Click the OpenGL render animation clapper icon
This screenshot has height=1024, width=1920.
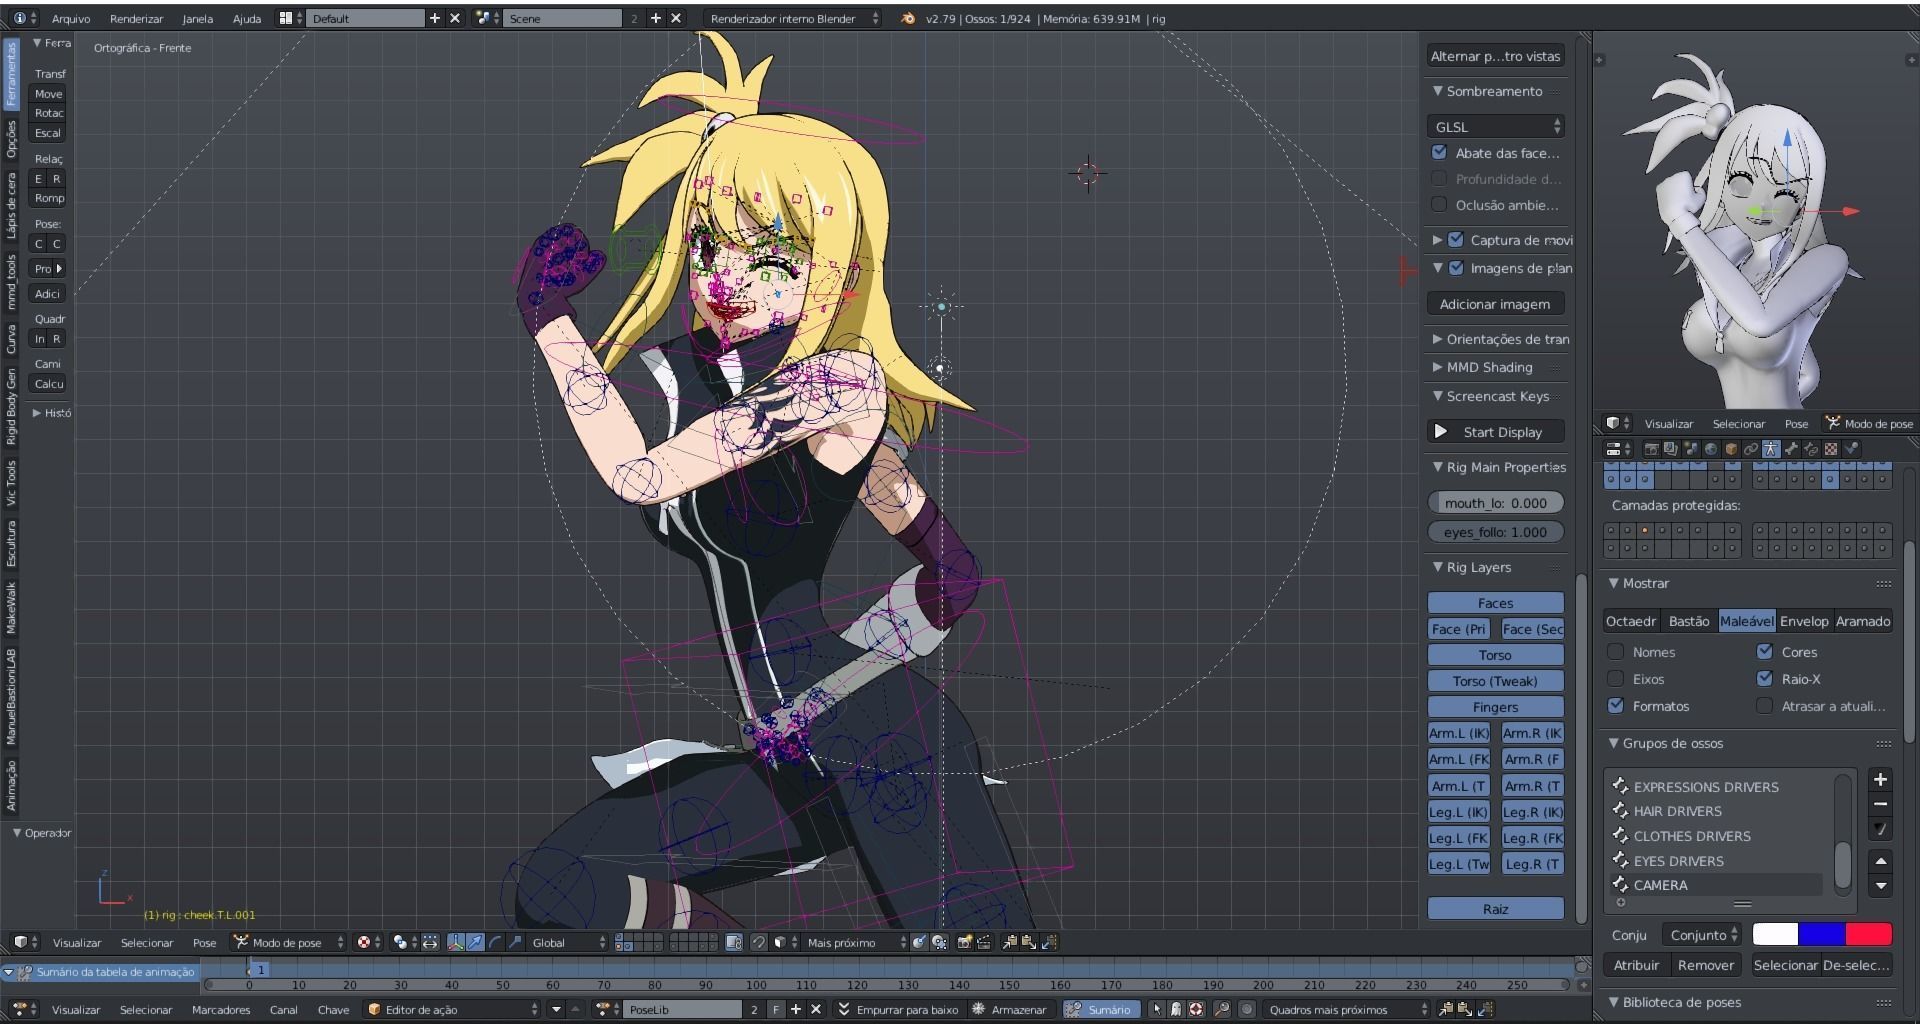click(983, 942)
